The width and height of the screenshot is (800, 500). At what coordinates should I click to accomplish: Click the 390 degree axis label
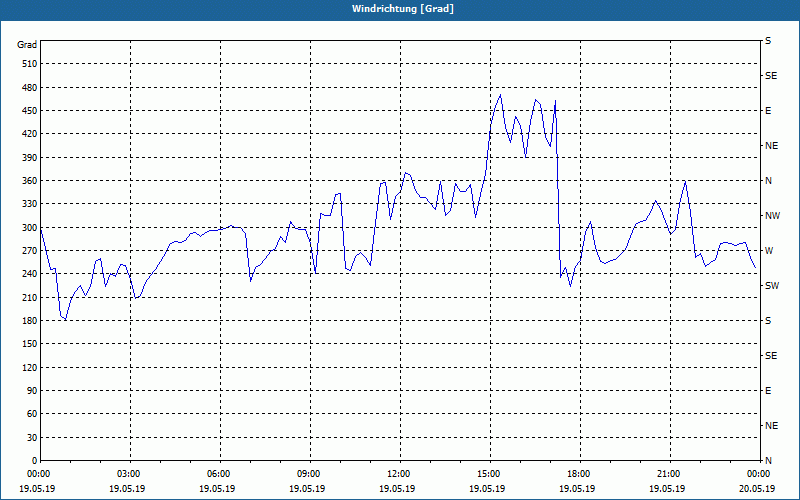pos(30,157)
